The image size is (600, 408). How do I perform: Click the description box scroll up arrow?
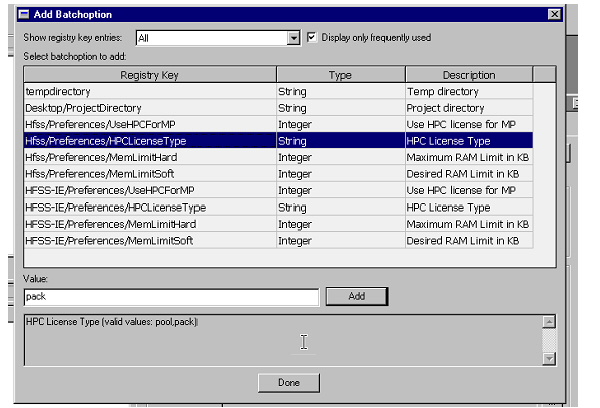(x=549, y=322)
